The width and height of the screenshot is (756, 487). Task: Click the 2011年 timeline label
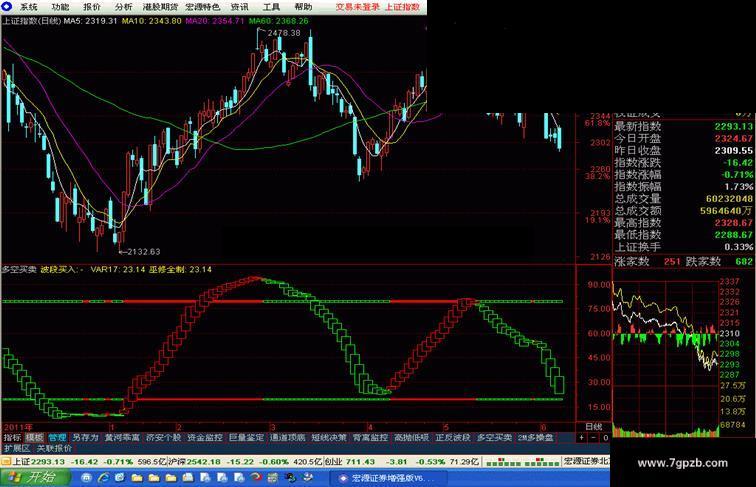18,427
